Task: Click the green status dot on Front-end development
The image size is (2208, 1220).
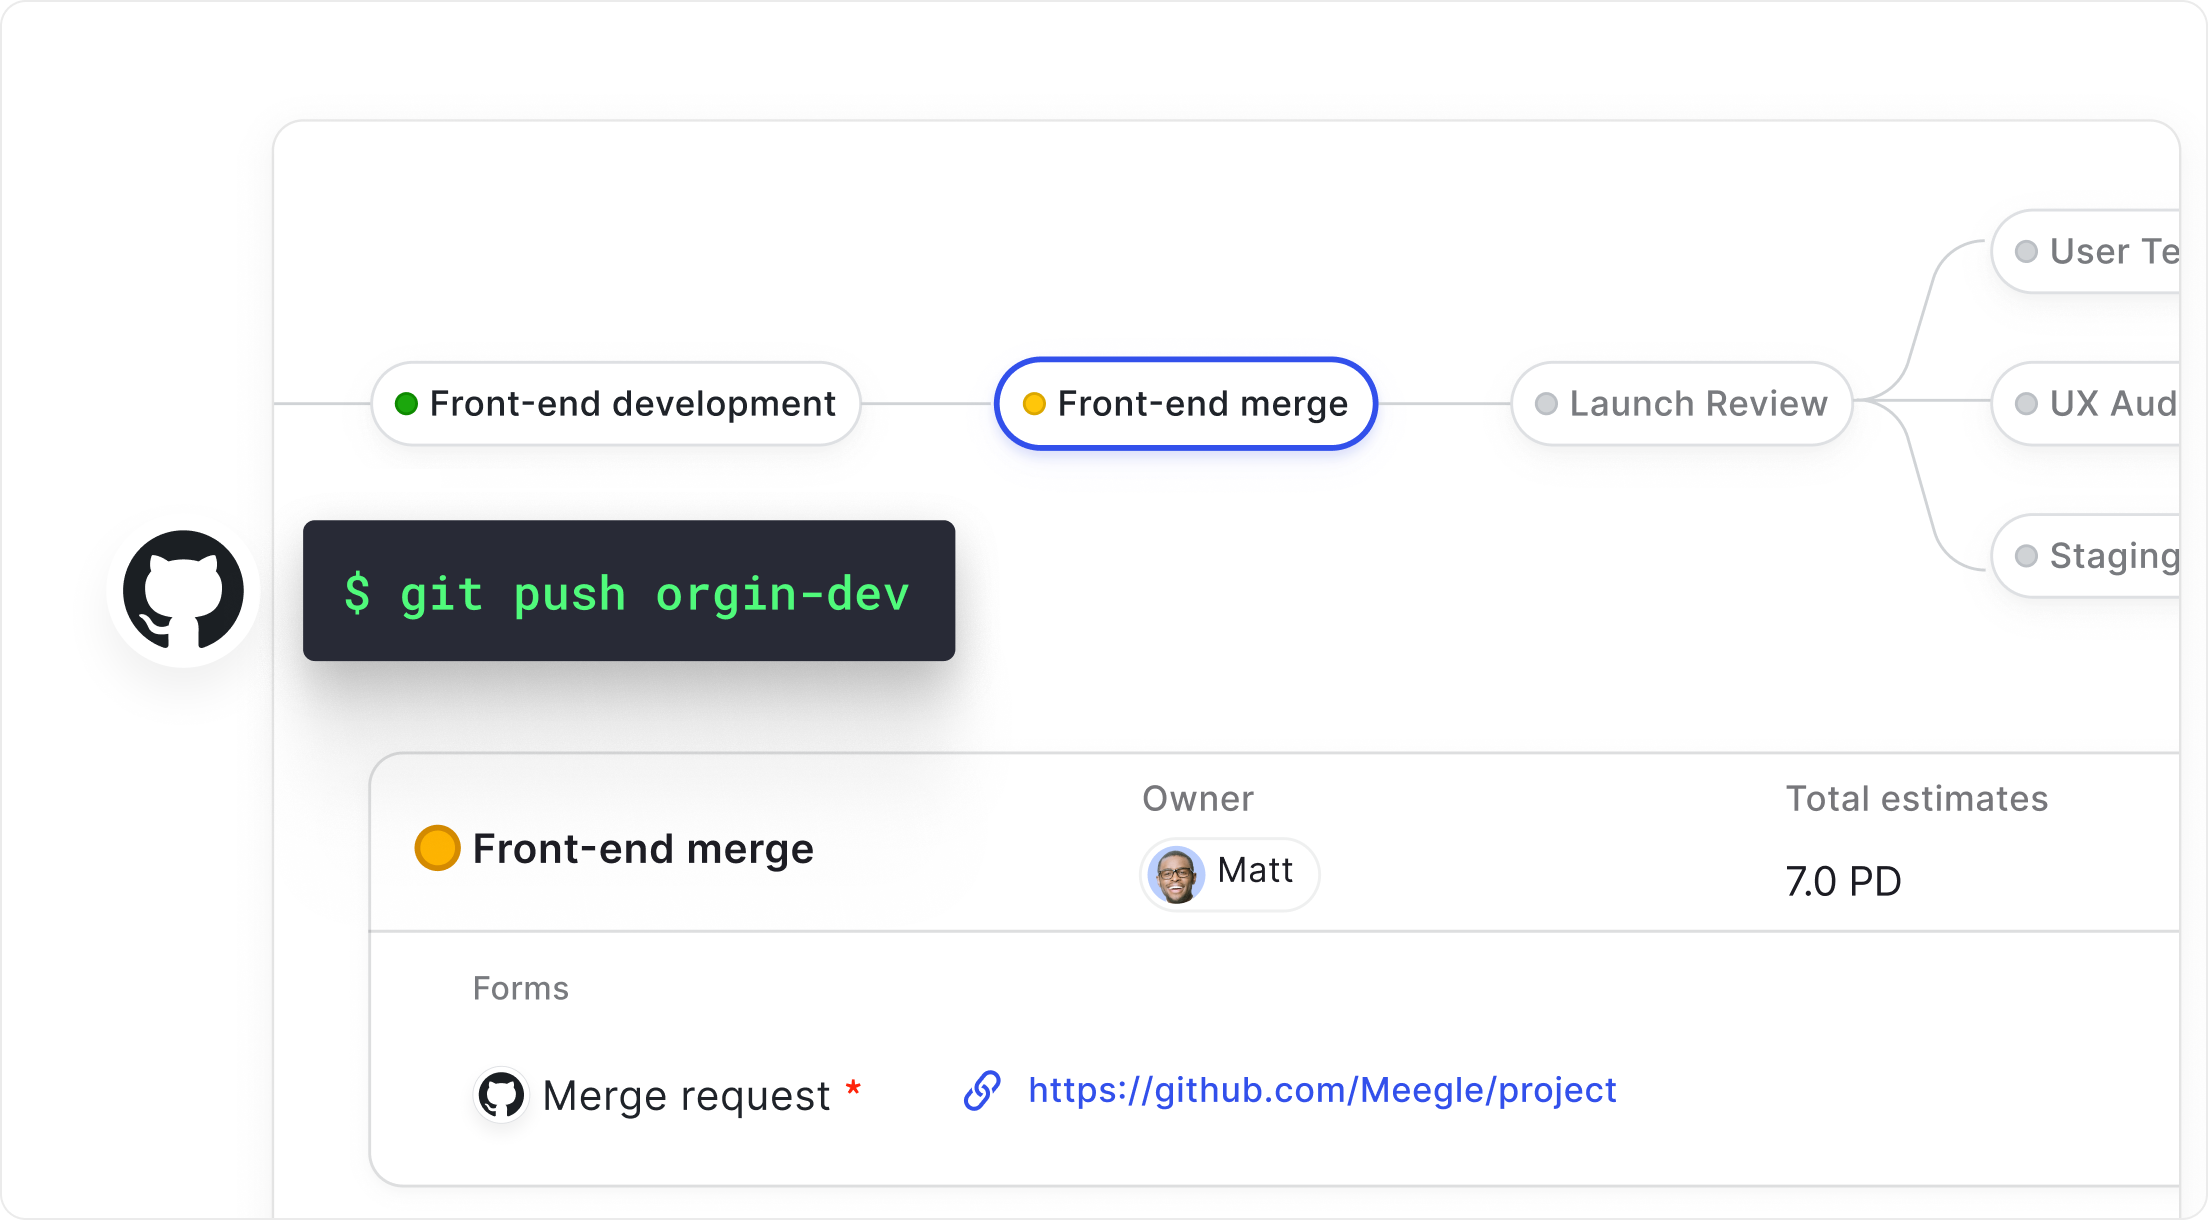Action: [x=406, y=403]
